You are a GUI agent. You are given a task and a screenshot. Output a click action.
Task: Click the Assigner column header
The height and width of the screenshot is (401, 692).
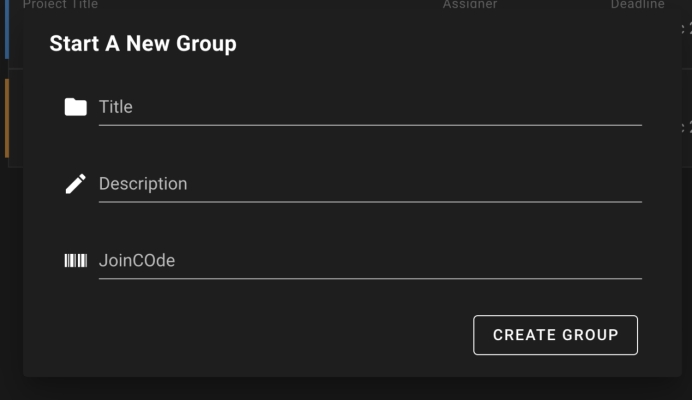[470, 5]
